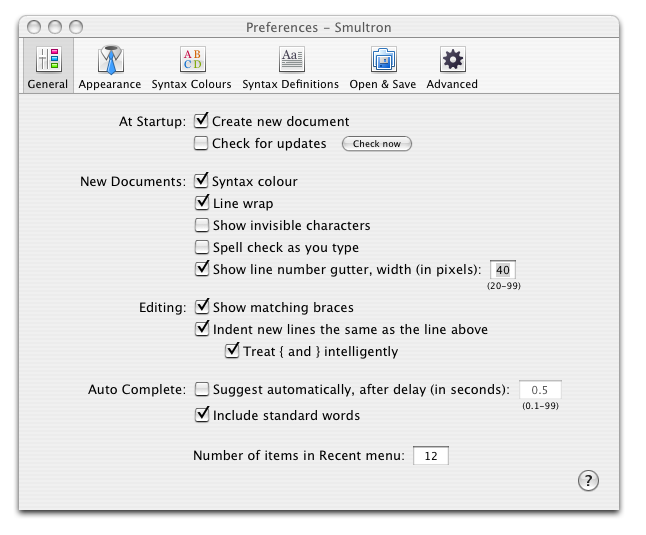Viewport: 646px width, 535px height.
Task: Uncheck the Line wrap option
Action: click(x=202, y=204)
